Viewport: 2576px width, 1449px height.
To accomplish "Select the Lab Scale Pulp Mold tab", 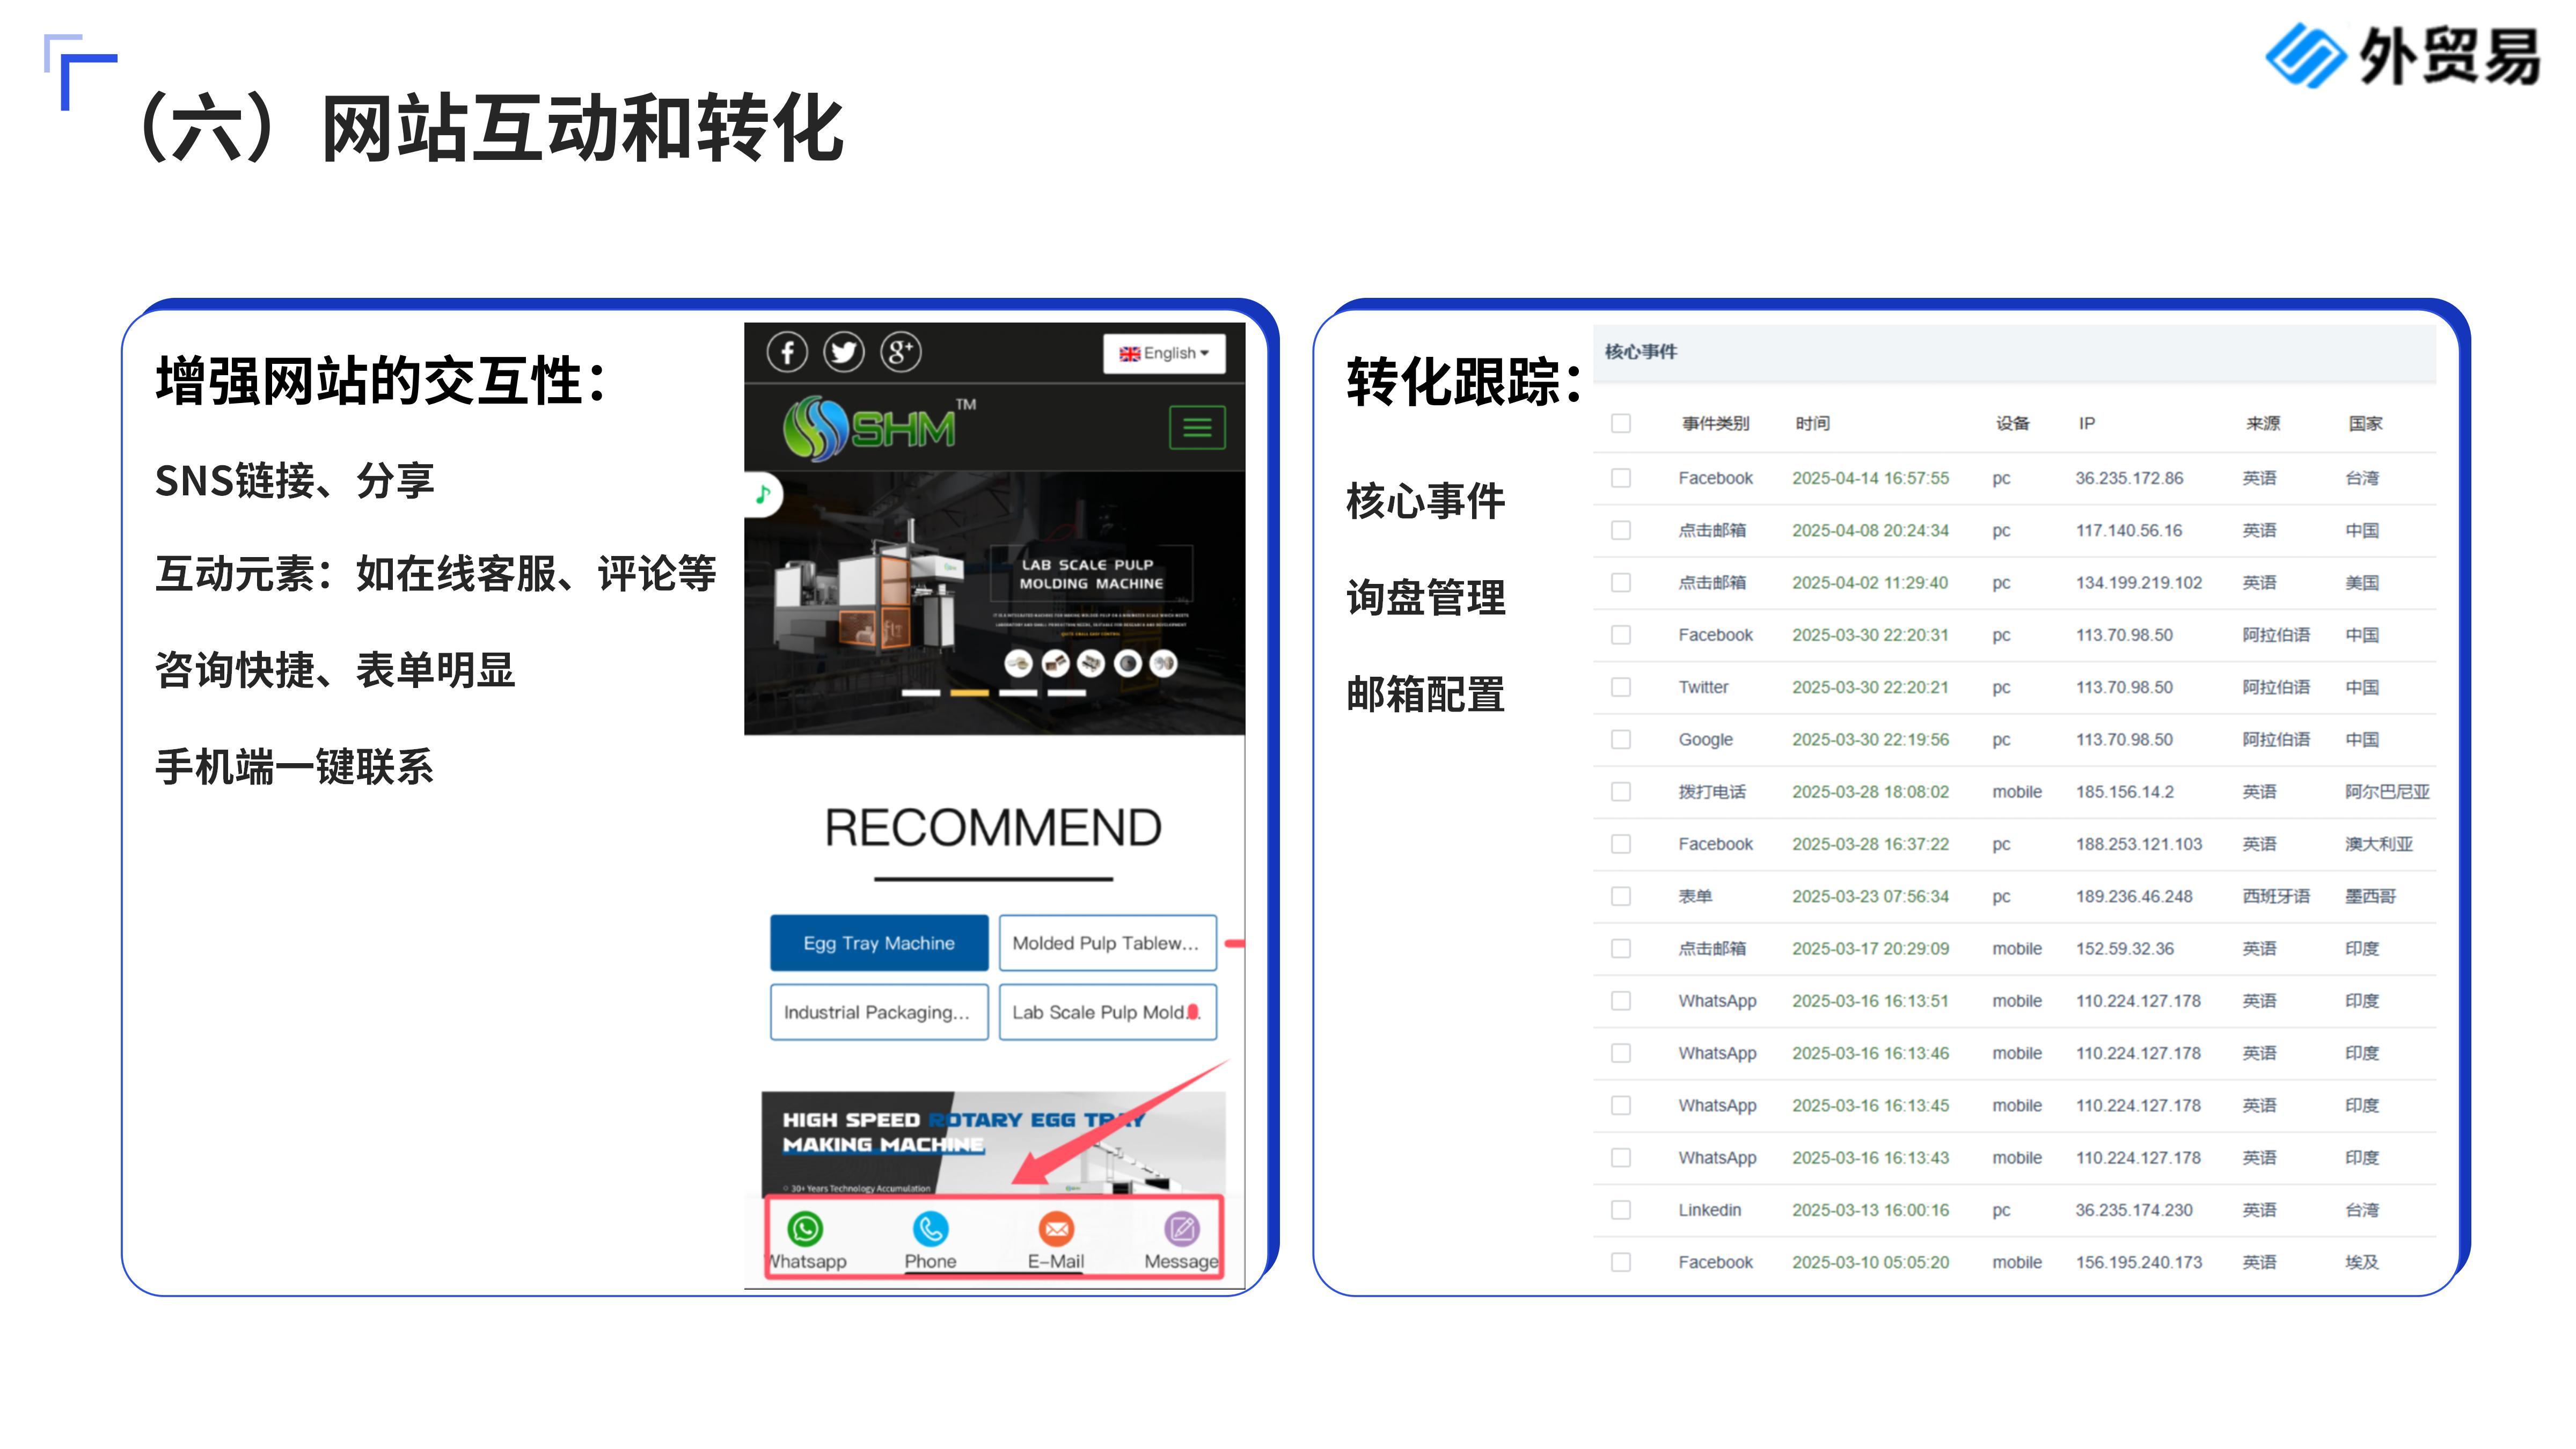I will 1108,1012.
